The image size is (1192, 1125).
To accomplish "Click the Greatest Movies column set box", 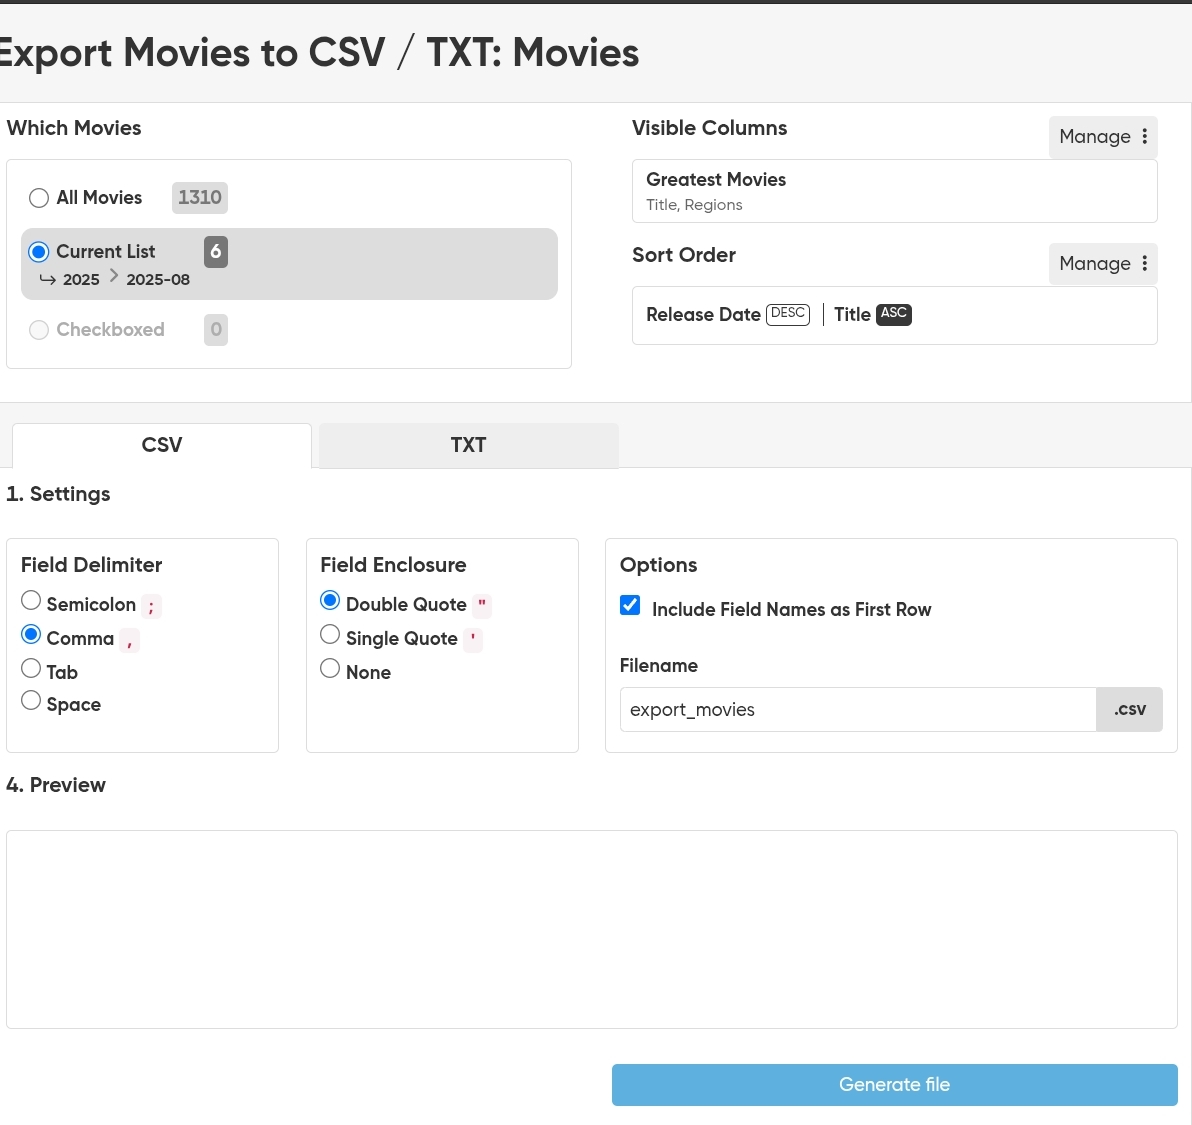I will [894, 191].
